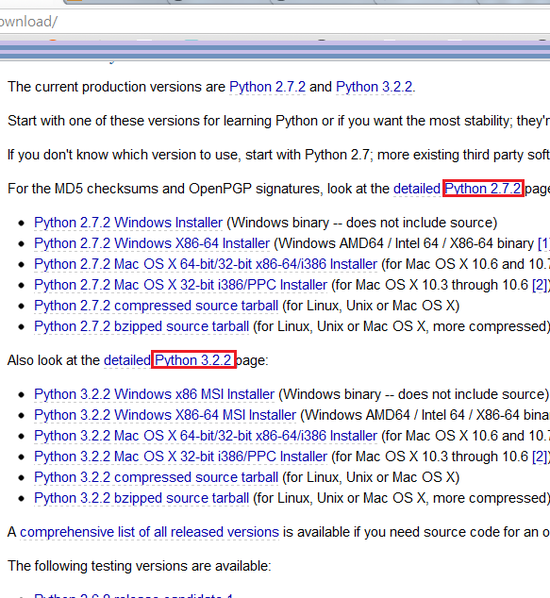This screenshot has height=598, width=550.
Task: Open Python 3.2.2 page link after 'Also look at the detailed'
Action: tap(193, 360)
